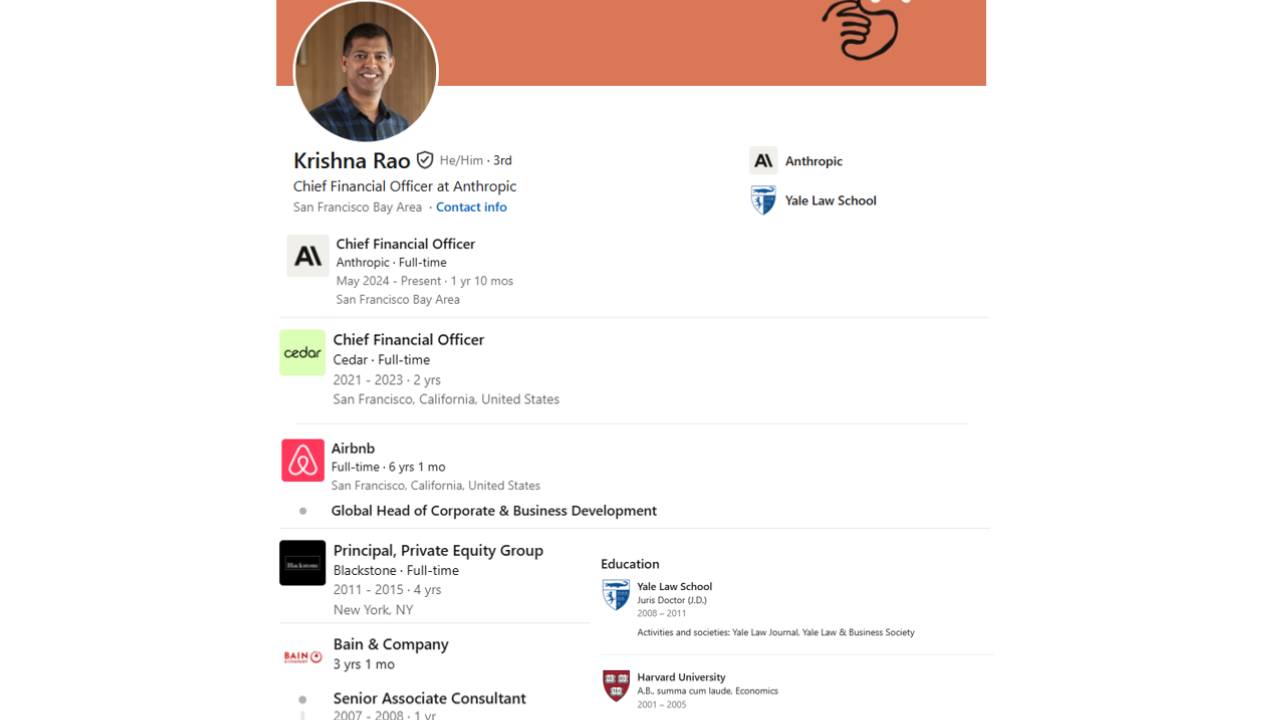Viewport: 1280px width, 720px height.
Task: Click the black Blackstone logo
Action: (x=302, y=563)
